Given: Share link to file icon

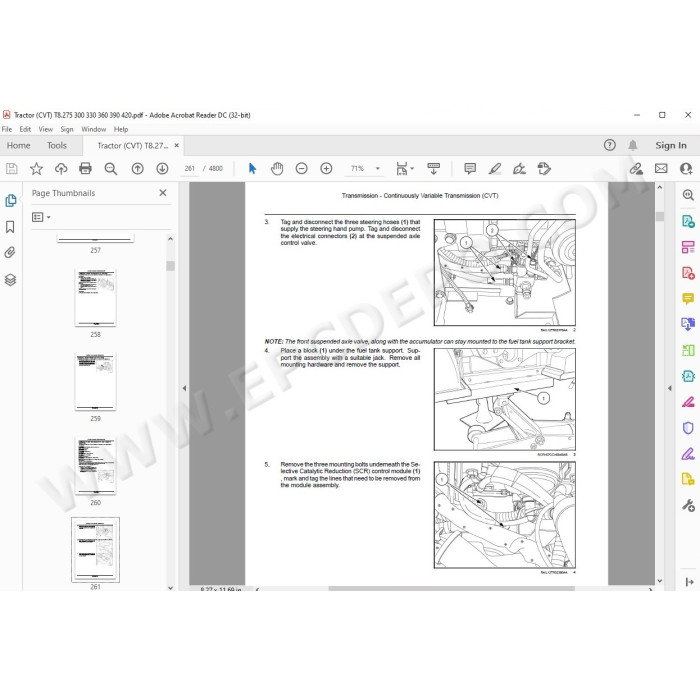Looking at the screenshot, I should (636, 169).
